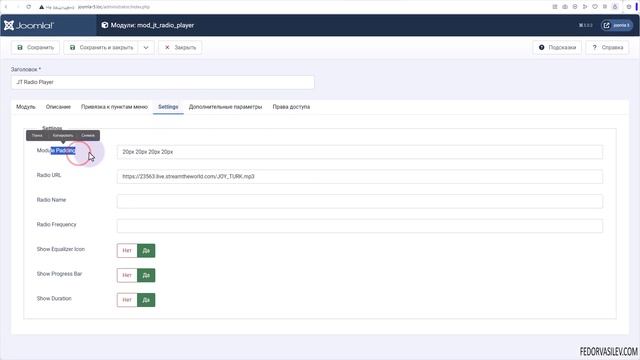Choose Сохранить и закрыть
640x360 pixels.
coord(102,47)
